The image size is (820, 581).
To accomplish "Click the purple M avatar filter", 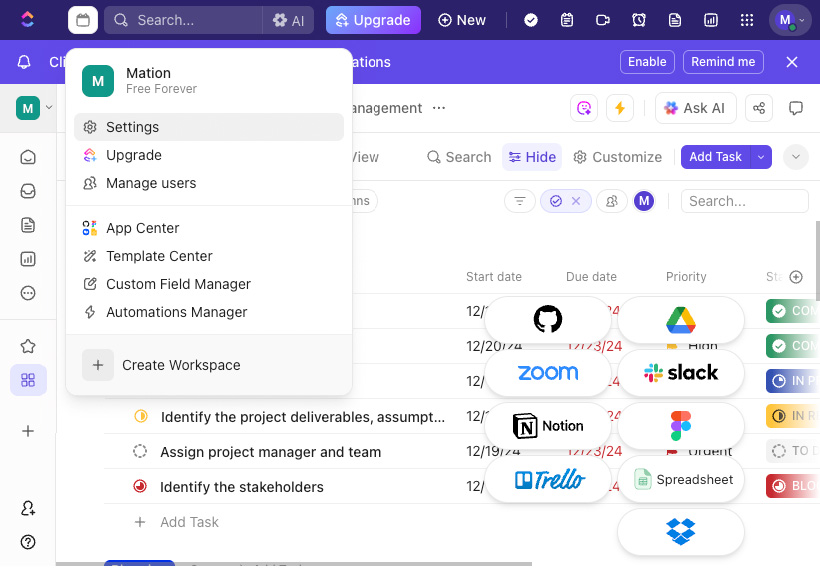I will click(644, 201).
